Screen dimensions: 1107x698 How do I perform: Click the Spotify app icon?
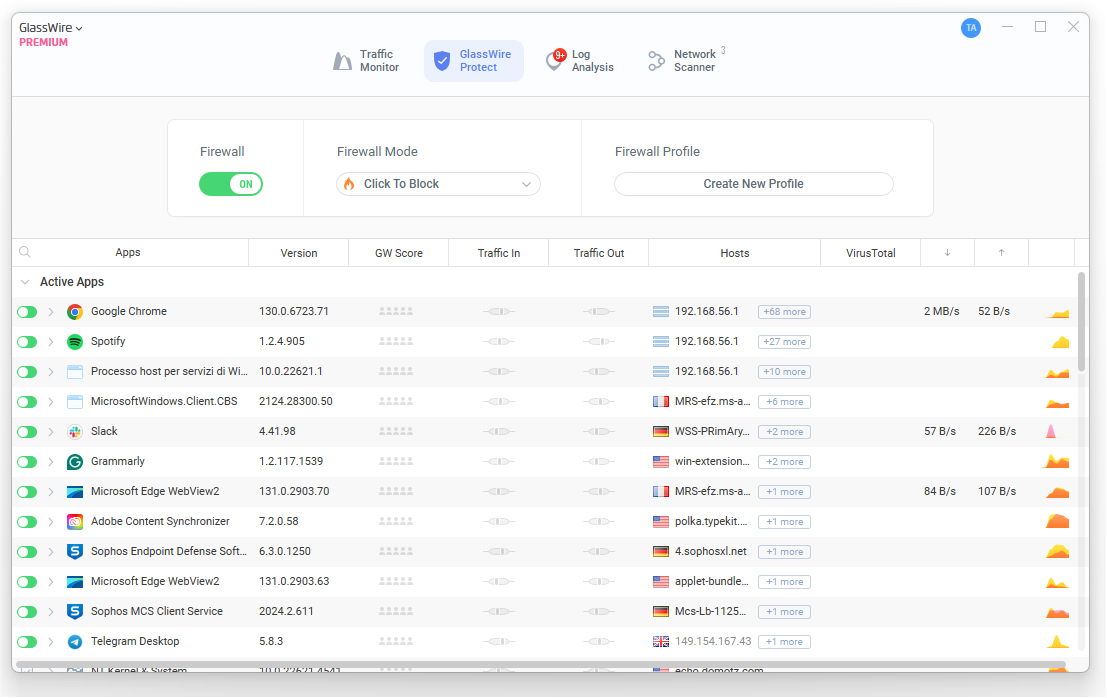75,342
